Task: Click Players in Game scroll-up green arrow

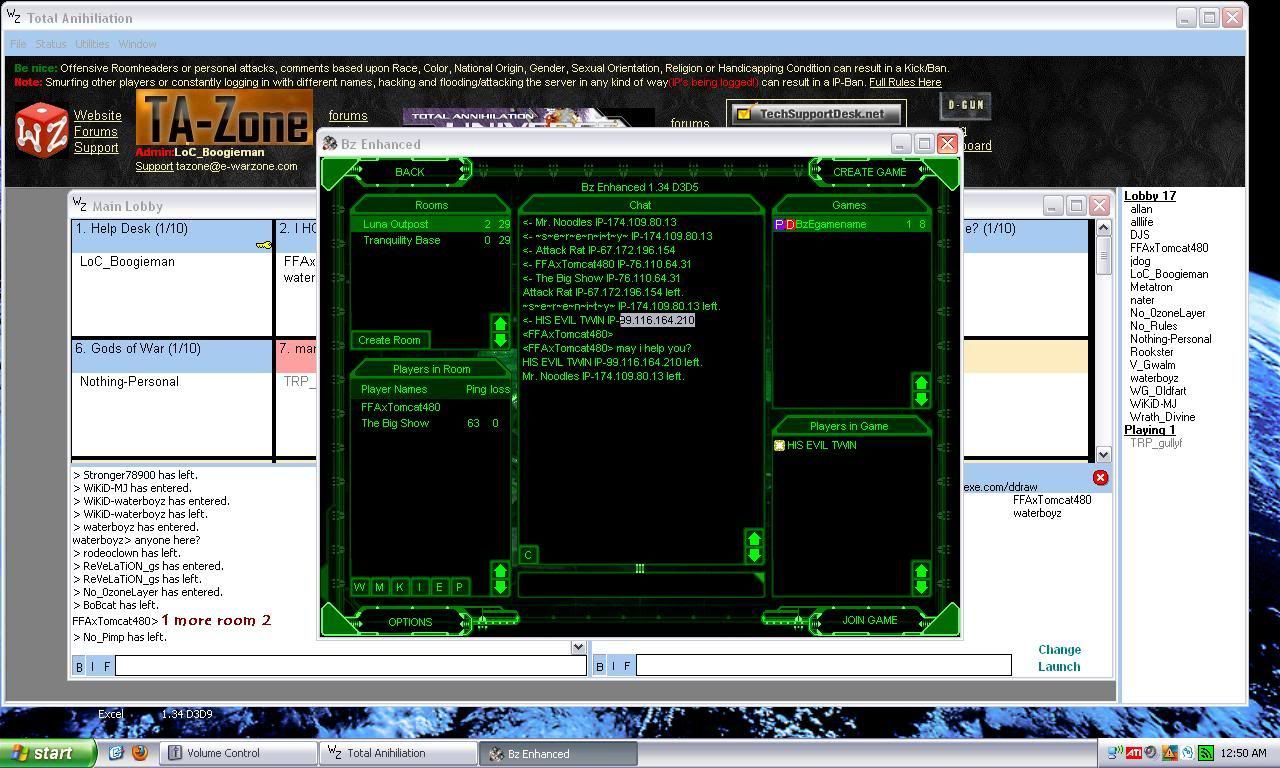Action: 921,571
